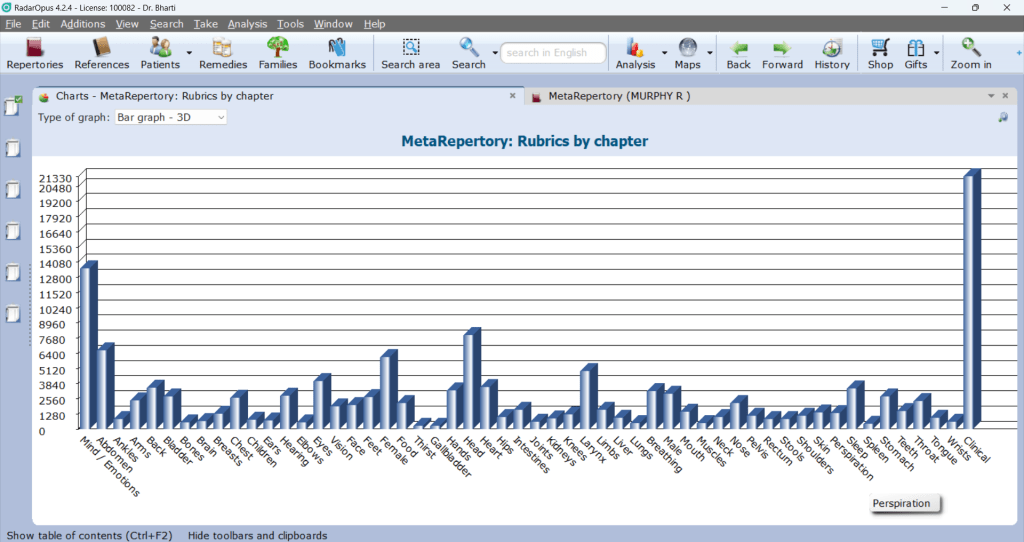The image size is (1024, 542).
Task: Click the 21330 axis value
Action: coord(56,178)
